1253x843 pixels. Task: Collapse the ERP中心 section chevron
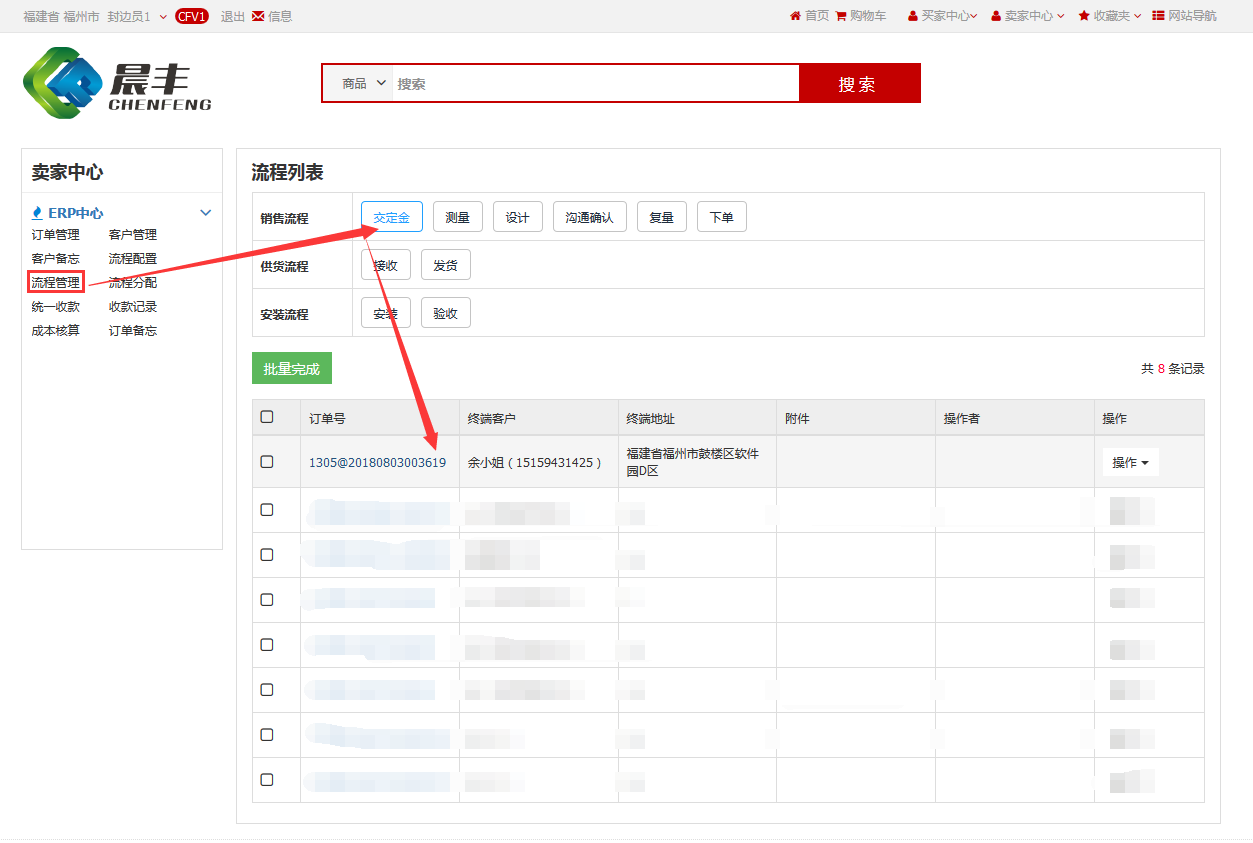pos(206,213)
